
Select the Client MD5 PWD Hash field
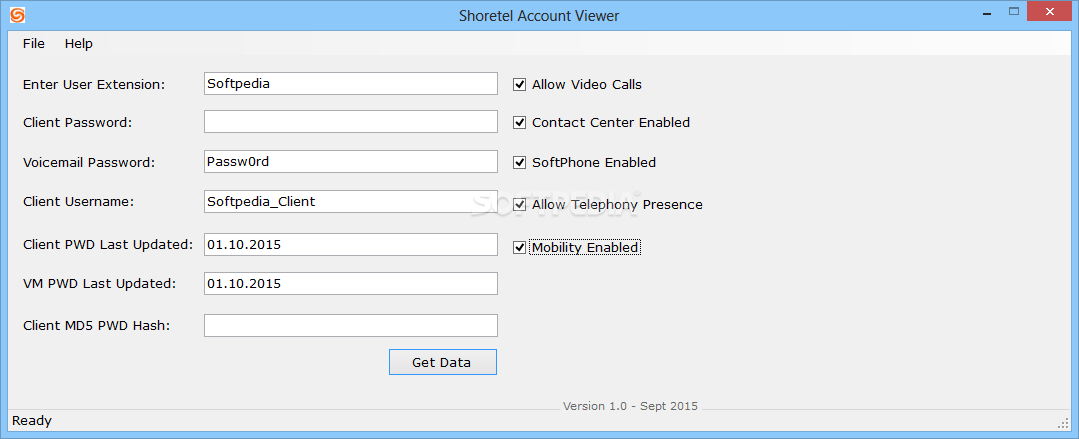coord(351,325)
